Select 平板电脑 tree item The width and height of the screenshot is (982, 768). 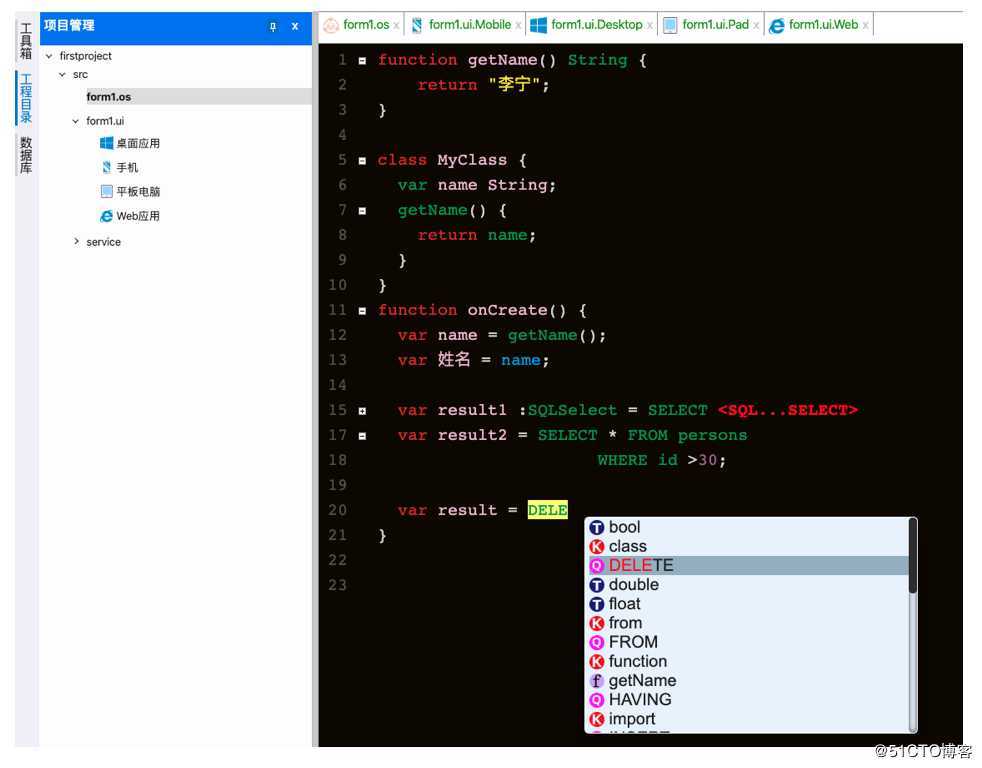tap(138, 191)
